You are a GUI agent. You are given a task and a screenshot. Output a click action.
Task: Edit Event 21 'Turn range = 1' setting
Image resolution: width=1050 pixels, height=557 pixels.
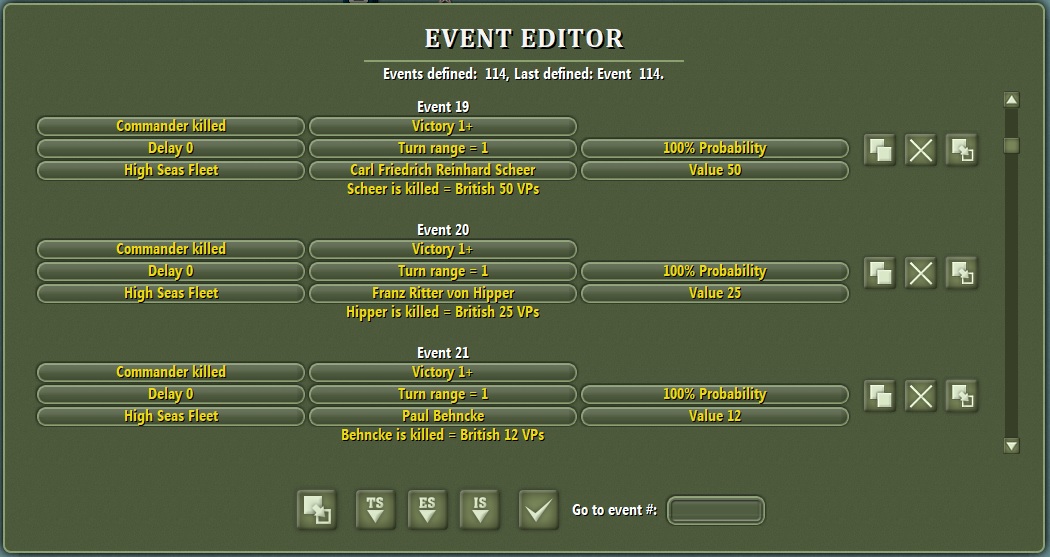click(x=443, y=395)
